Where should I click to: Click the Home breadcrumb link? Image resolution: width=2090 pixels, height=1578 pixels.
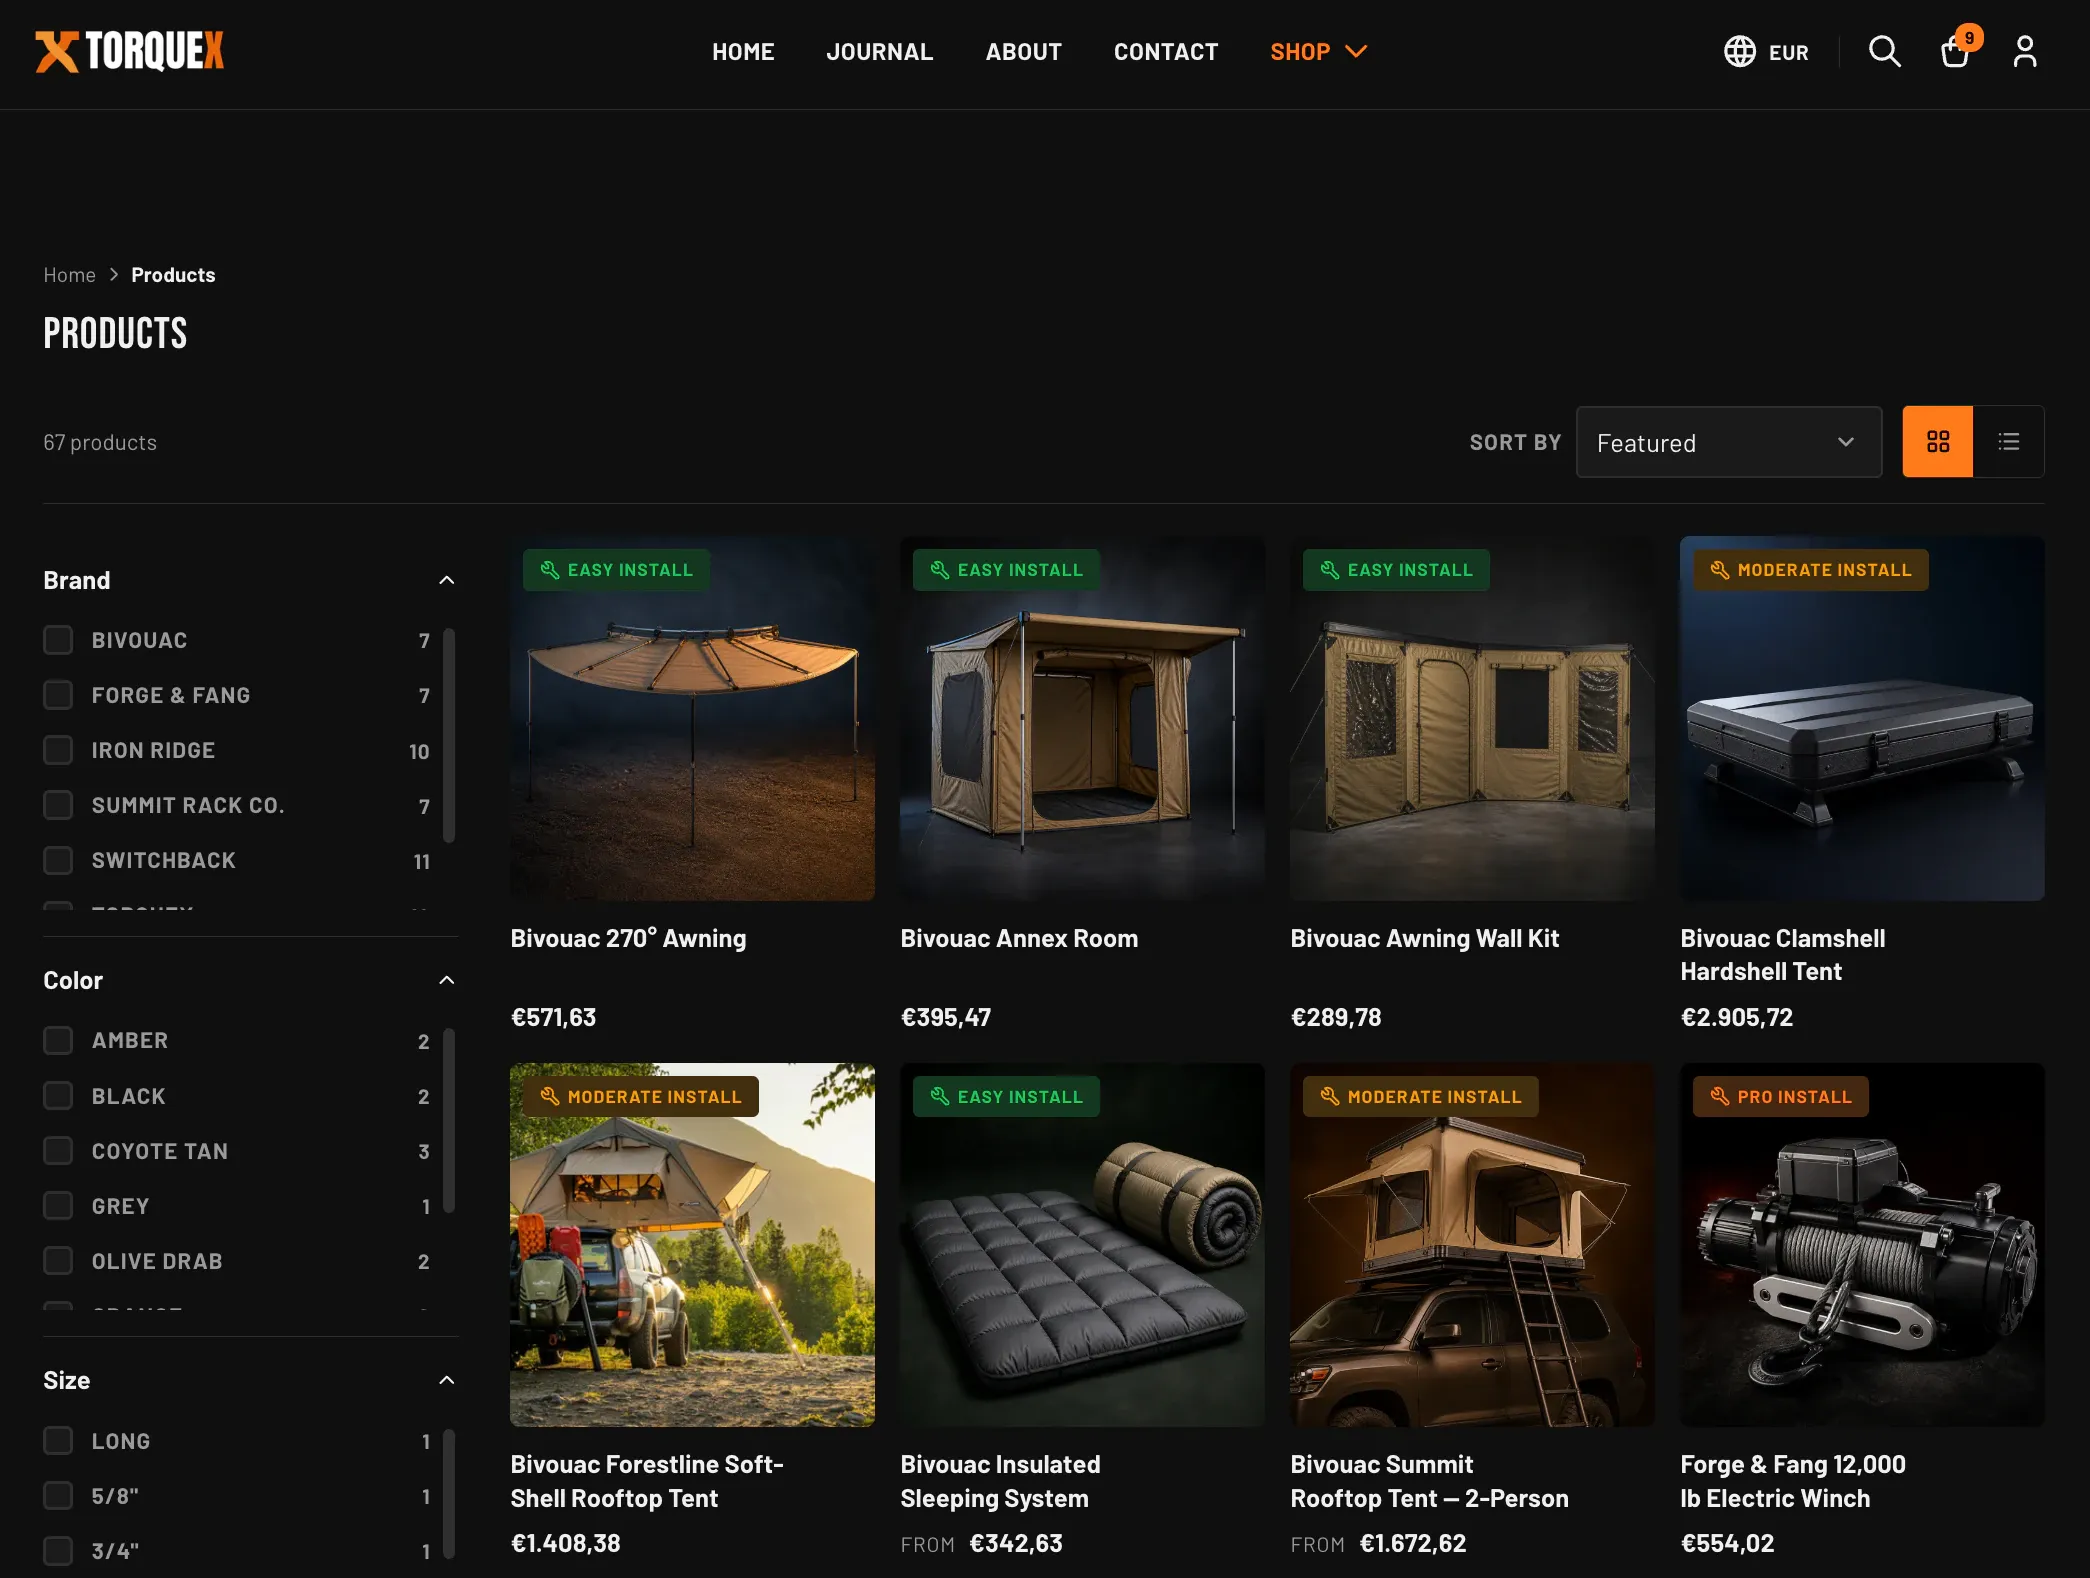tap(69, 275)
